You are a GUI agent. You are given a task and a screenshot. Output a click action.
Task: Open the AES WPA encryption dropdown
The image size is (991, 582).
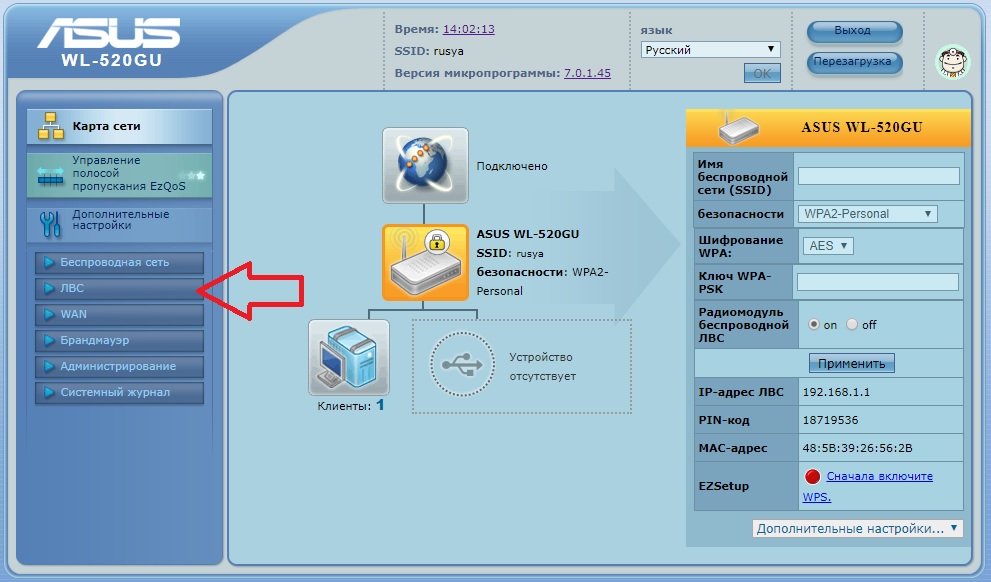(828, 246)
